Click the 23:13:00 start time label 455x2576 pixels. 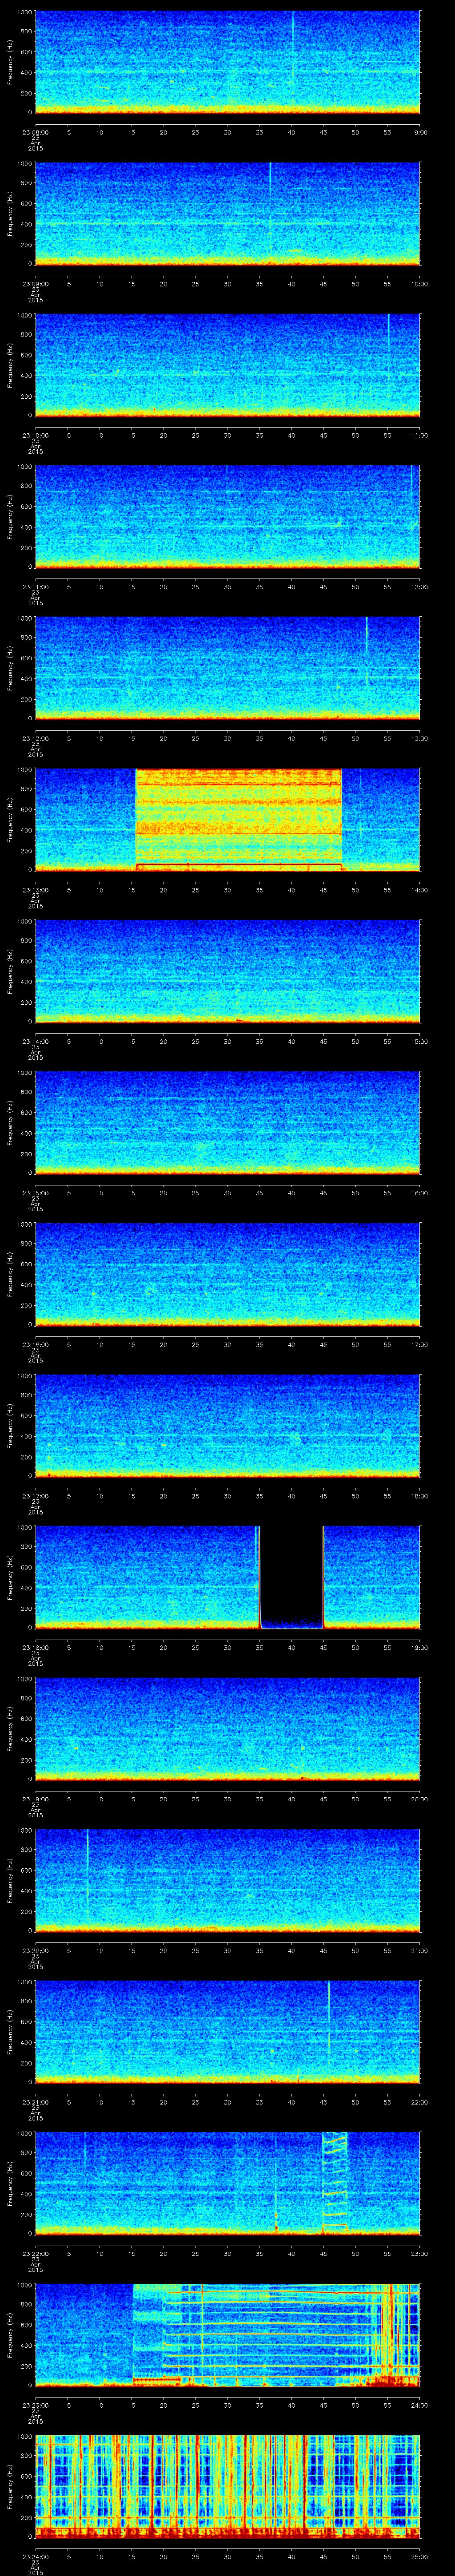point(35,890)
